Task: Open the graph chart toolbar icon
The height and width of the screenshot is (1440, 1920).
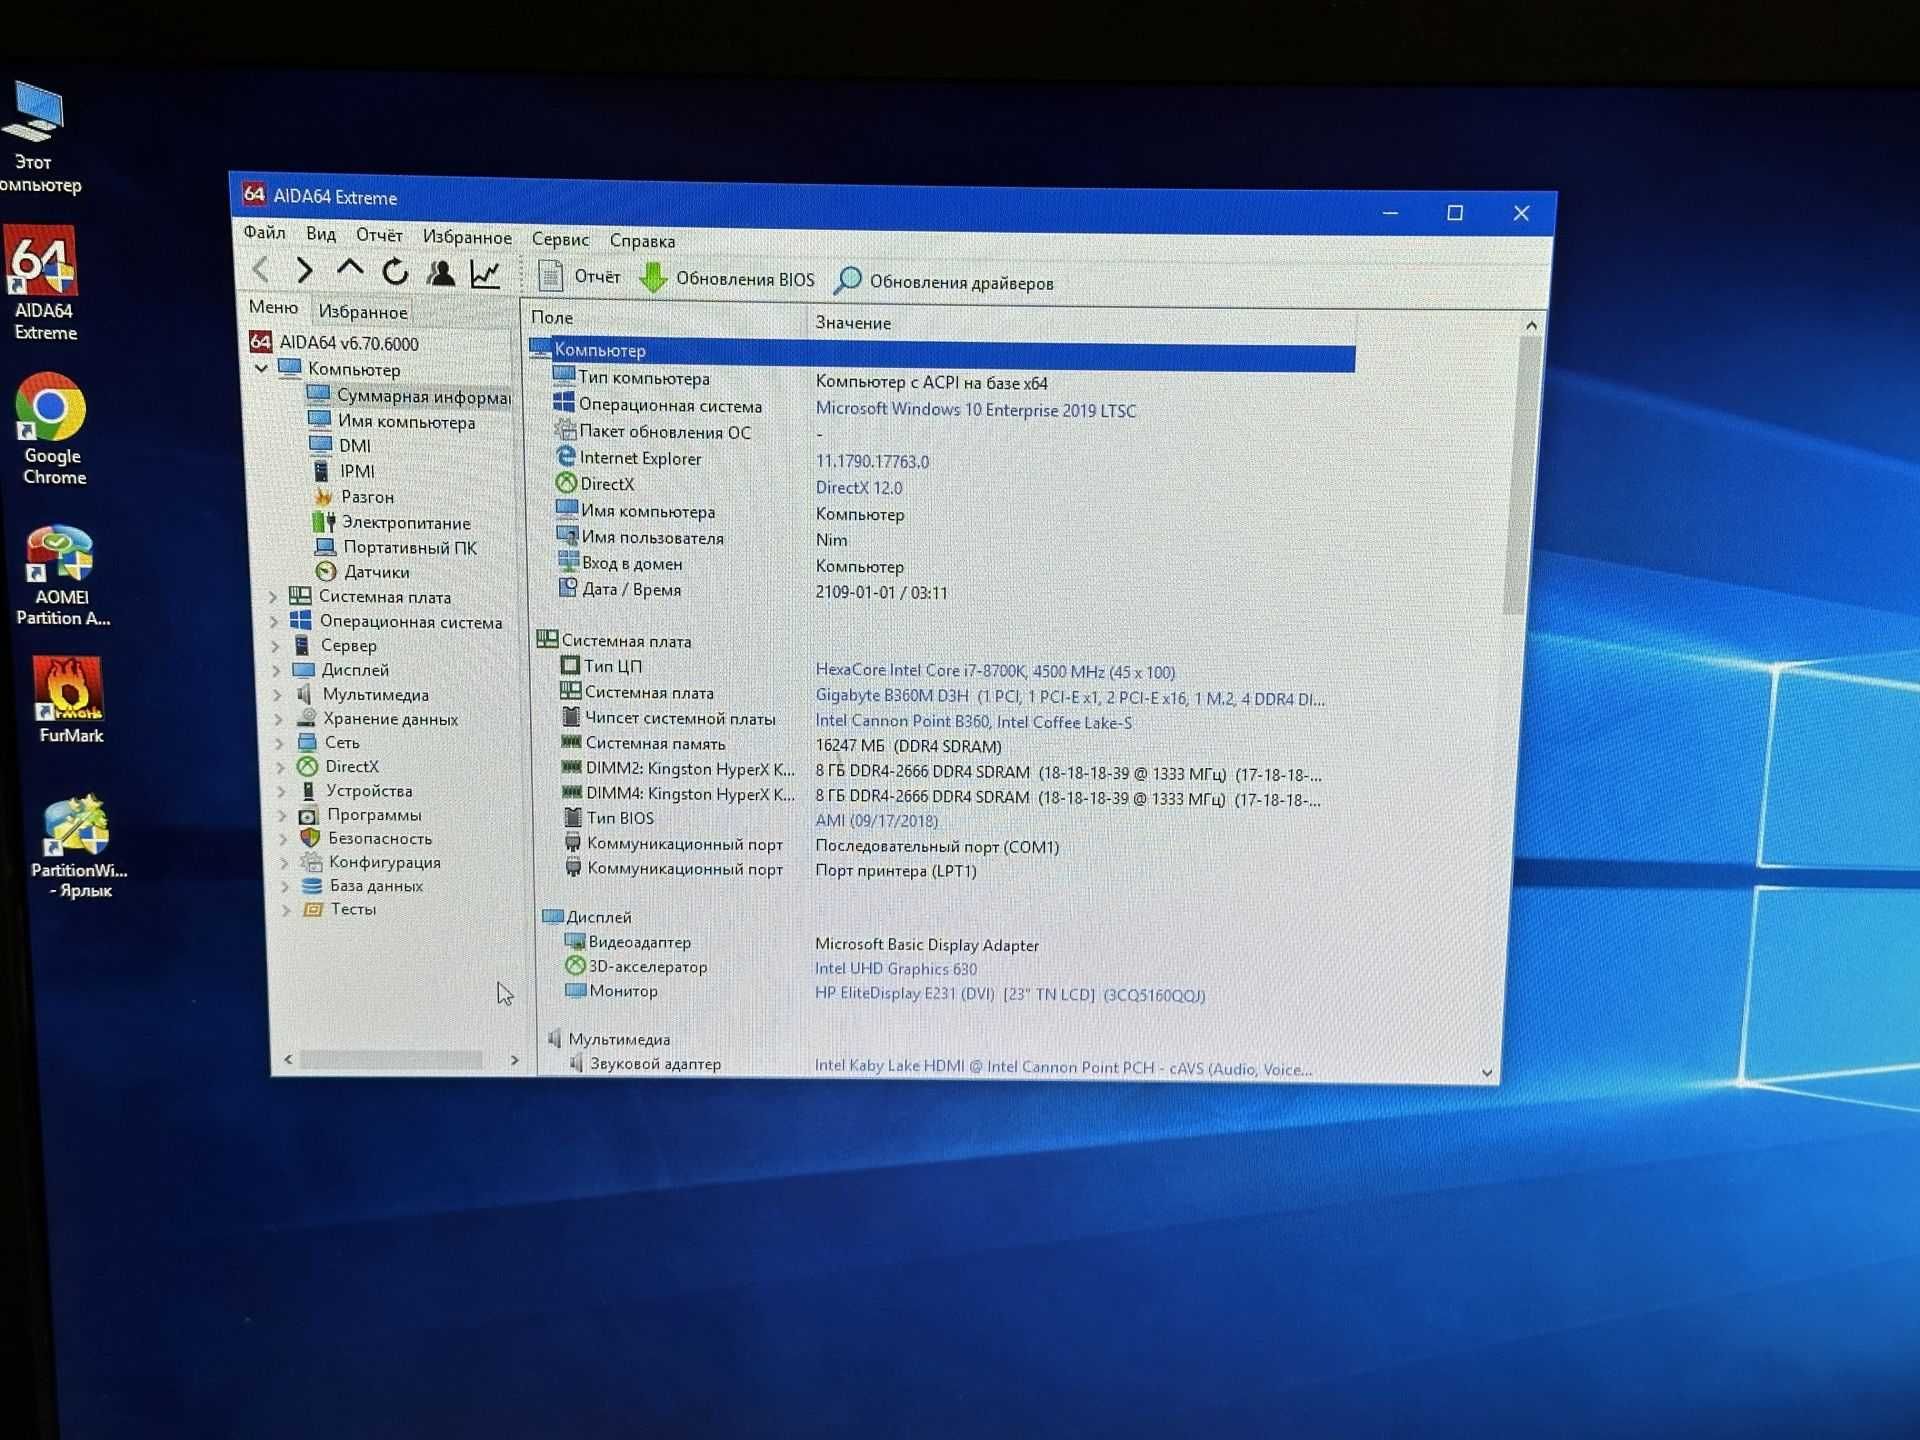Action: click(x=485, y=273)
